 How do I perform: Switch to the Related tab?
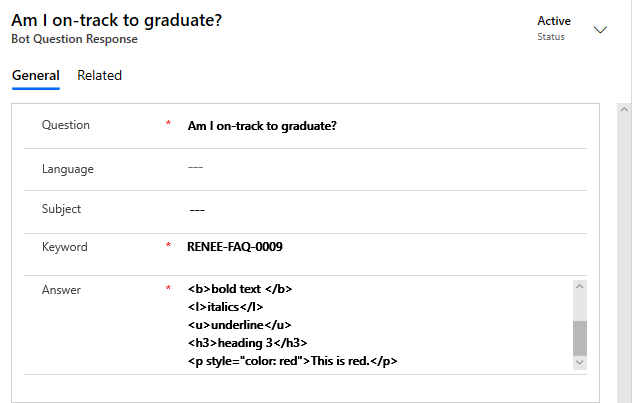[x=99, y=76]
